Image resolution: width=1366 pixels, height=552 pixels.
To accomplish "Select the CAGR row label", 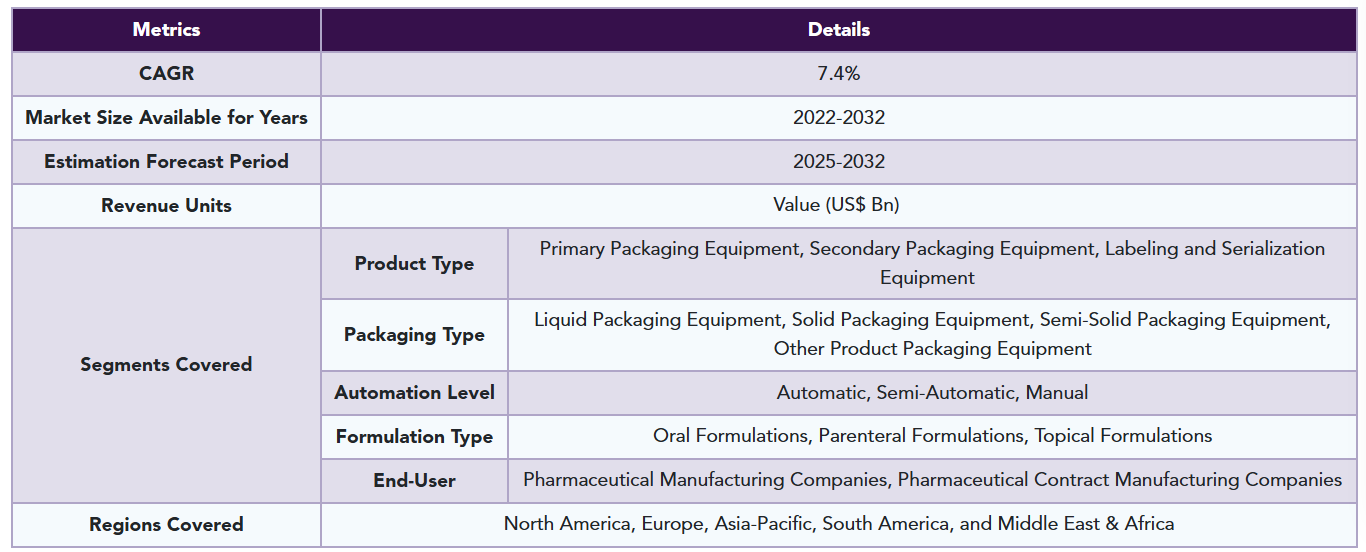I will (166, 74).
